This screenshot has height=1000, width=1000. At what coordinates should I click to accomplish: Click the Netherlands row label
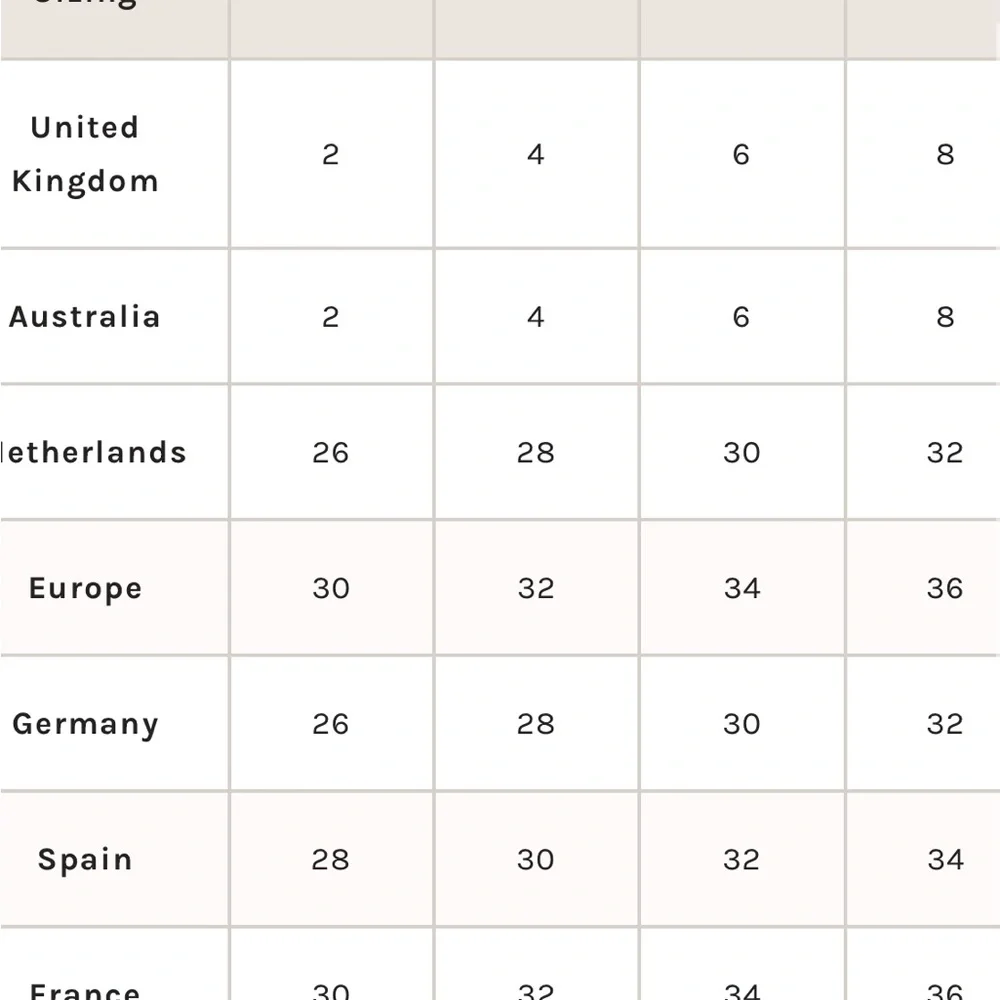(93, 452)
